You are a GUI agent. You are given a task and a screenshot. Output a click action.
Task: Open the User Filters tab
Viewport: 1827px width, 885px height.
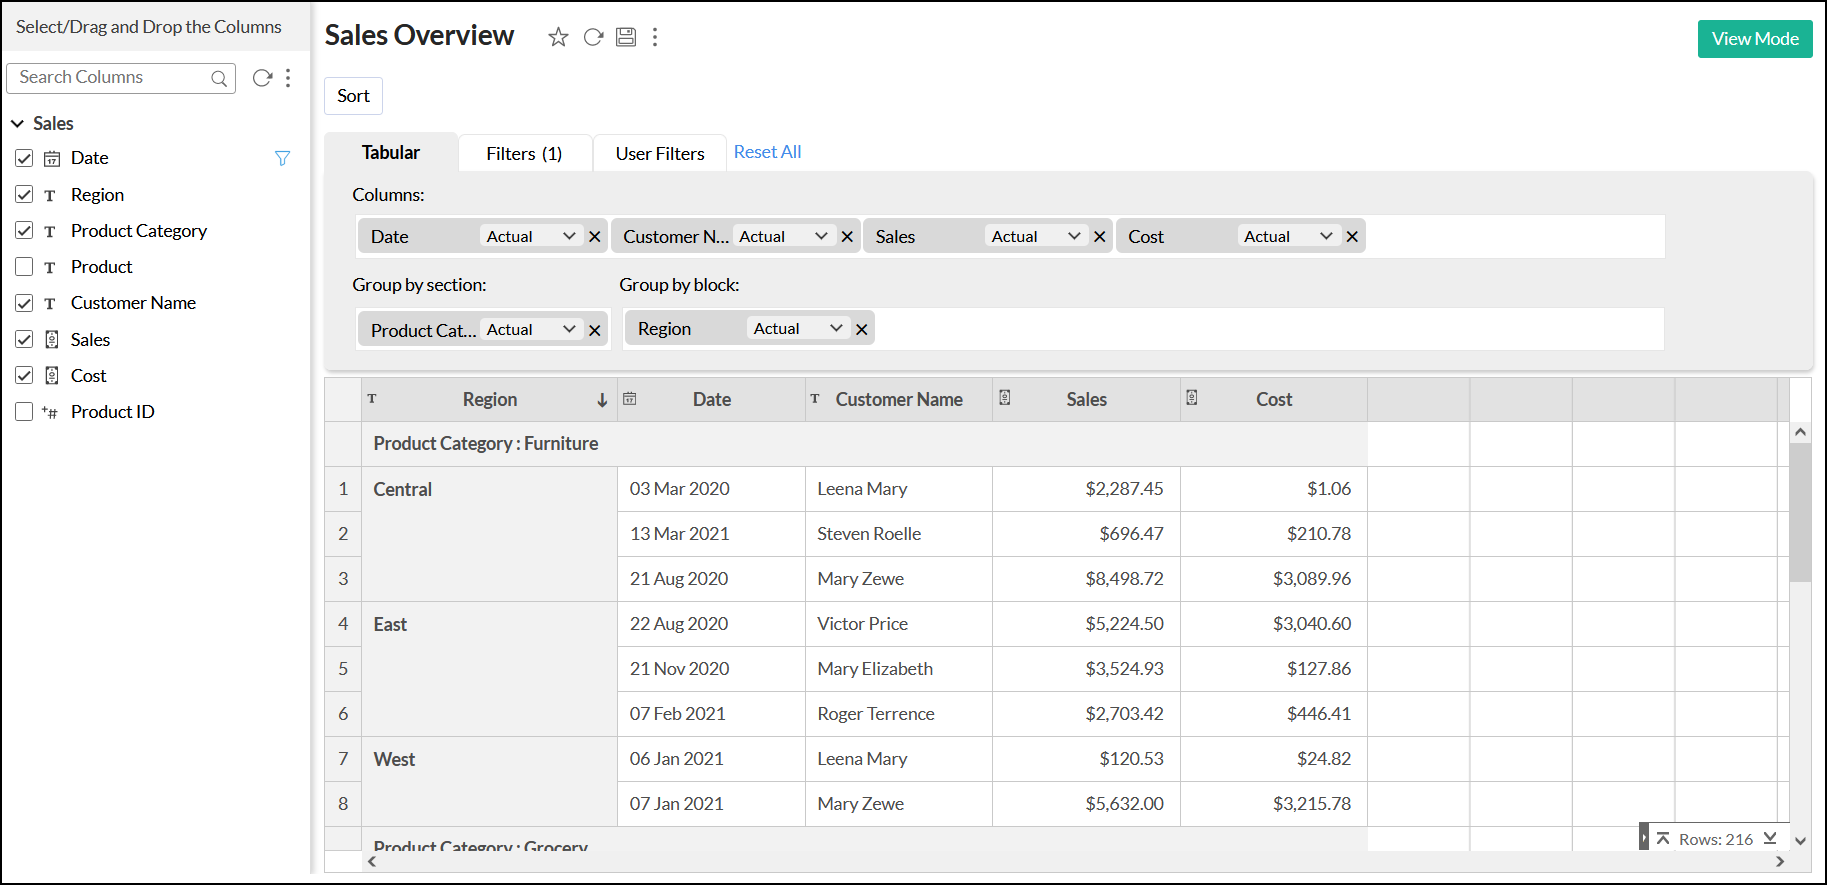(x=660, y=154)
